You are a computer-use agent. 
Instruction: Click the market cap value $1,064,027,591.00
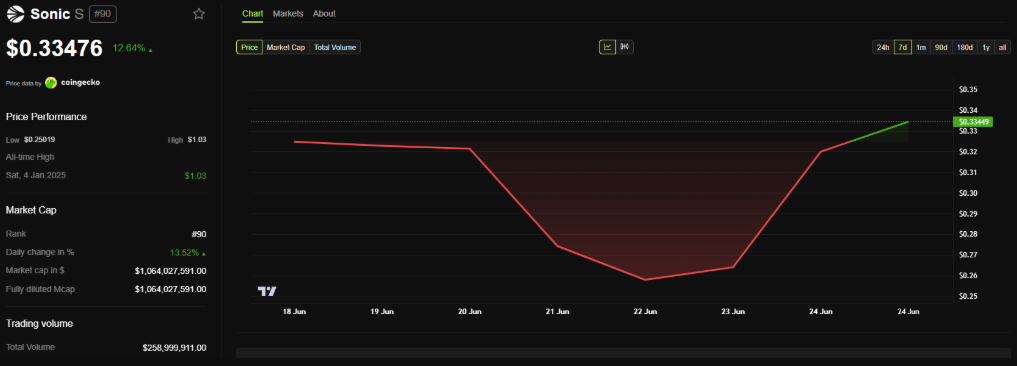[171, 271]
